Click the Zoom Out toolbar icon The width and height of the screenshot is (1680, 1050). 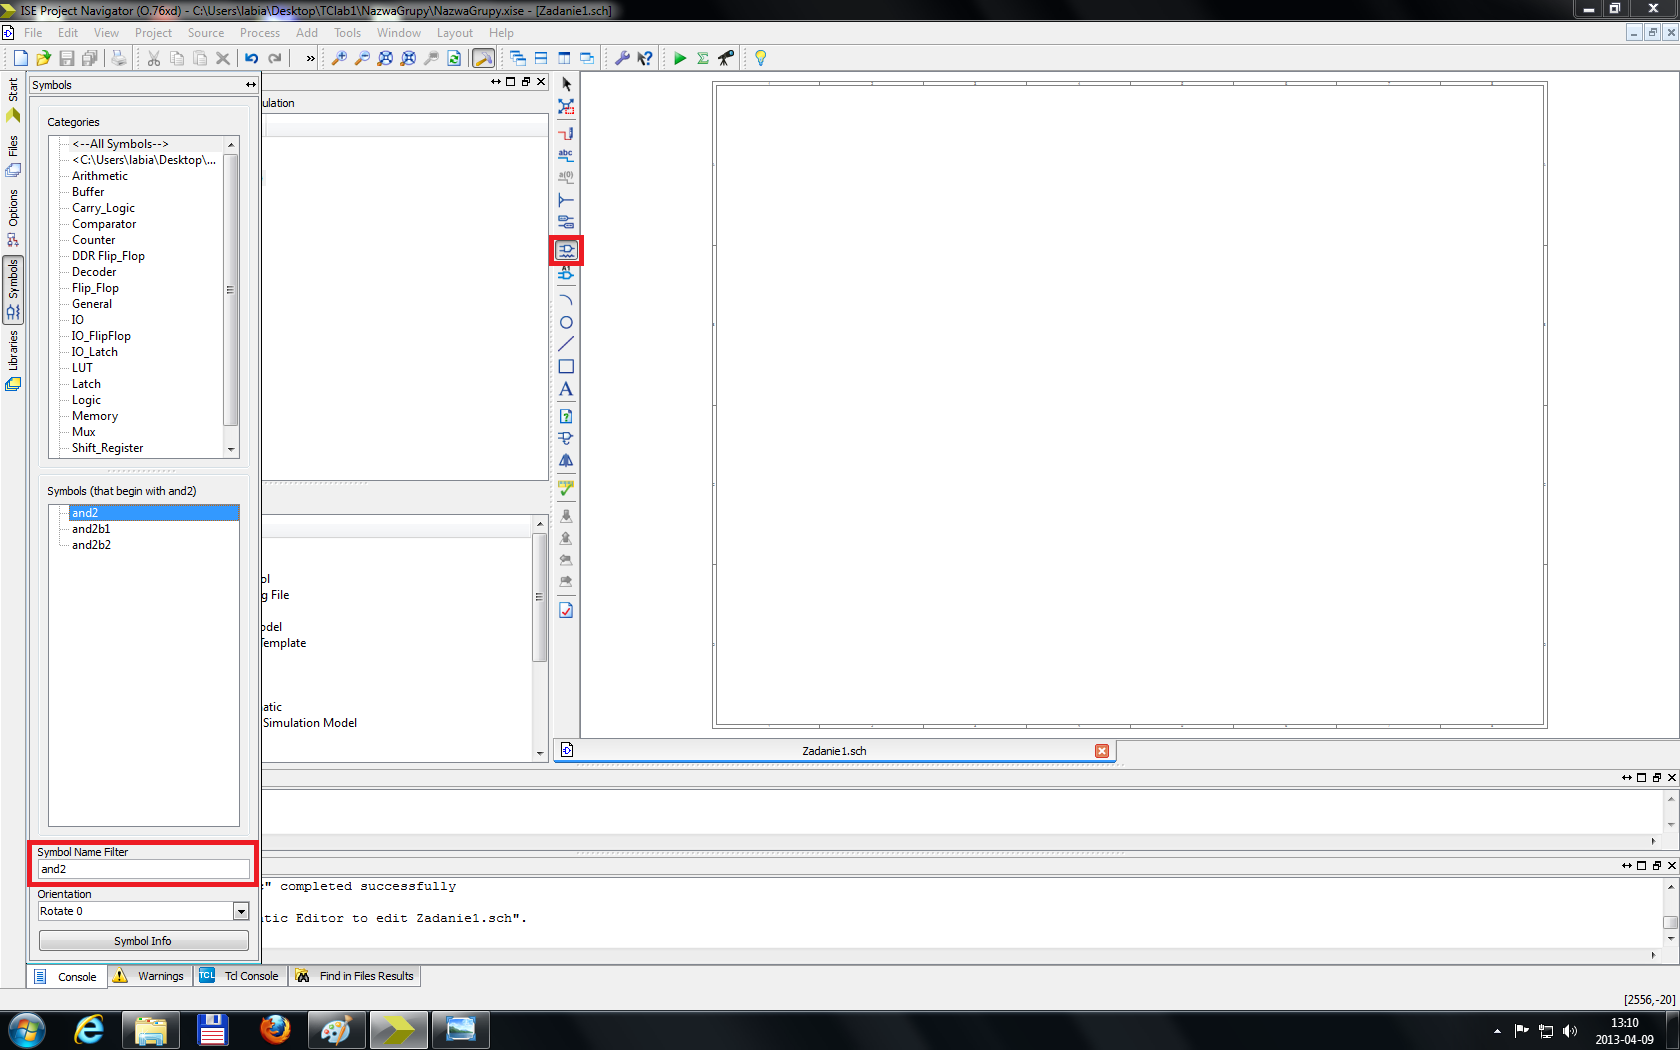362,58
